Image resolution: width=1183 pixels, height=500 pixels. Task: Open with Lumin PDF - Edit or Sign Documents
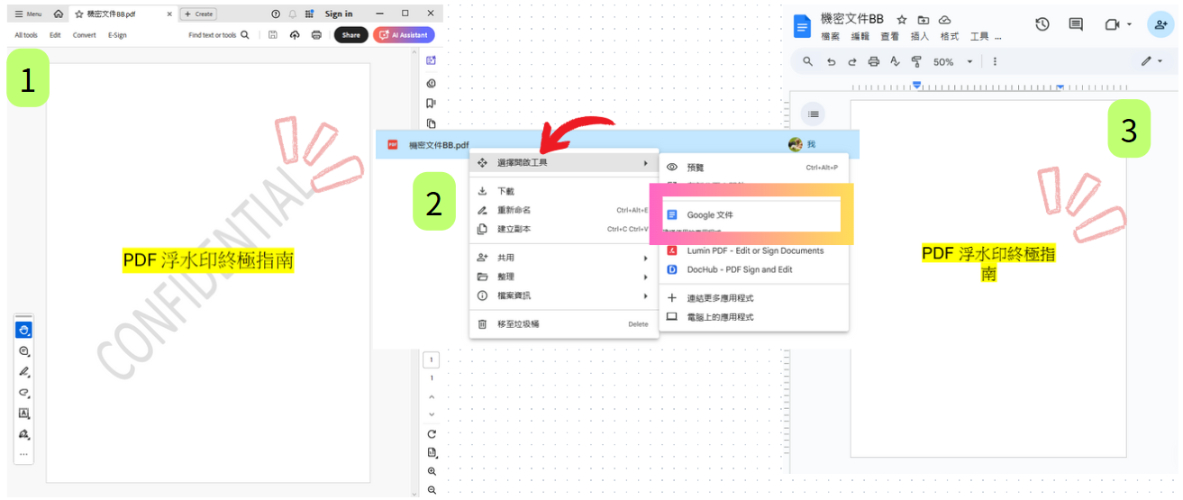tap(754, 251)
